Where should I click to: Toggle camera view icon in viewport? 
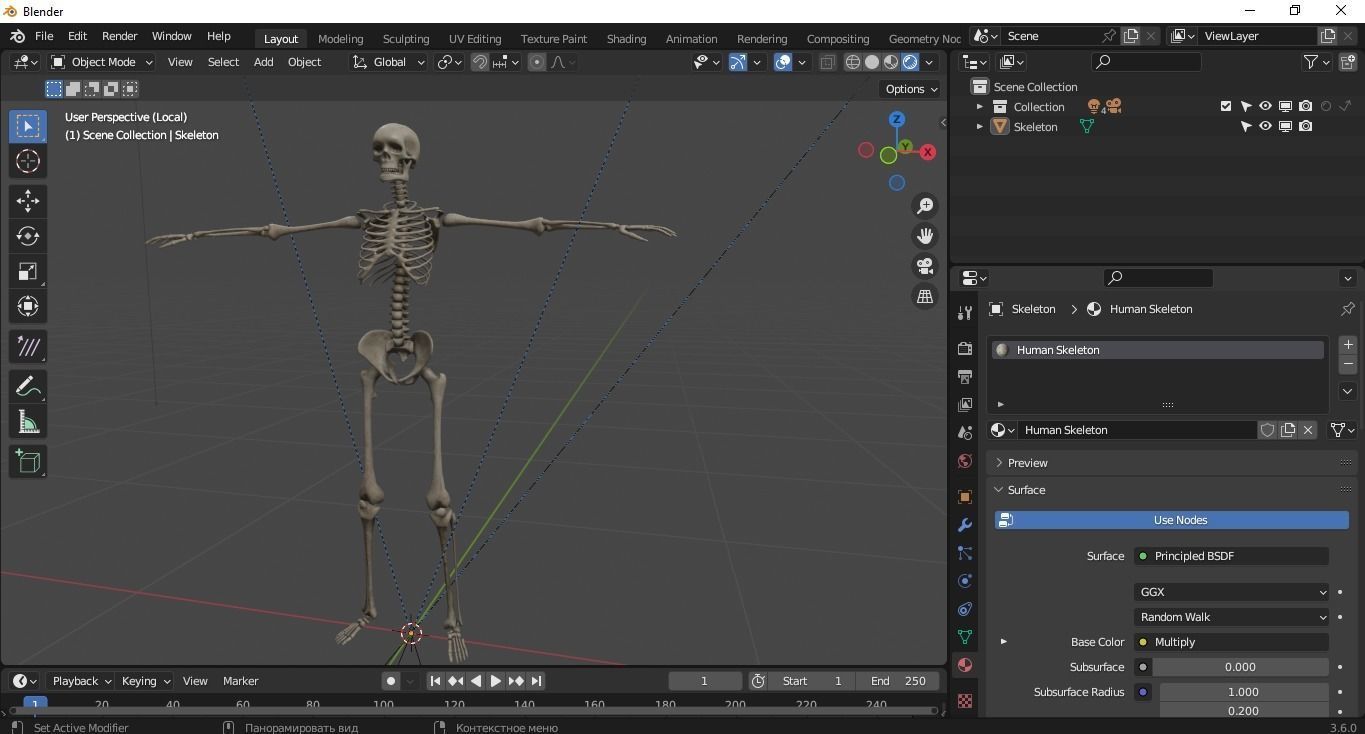925,266
